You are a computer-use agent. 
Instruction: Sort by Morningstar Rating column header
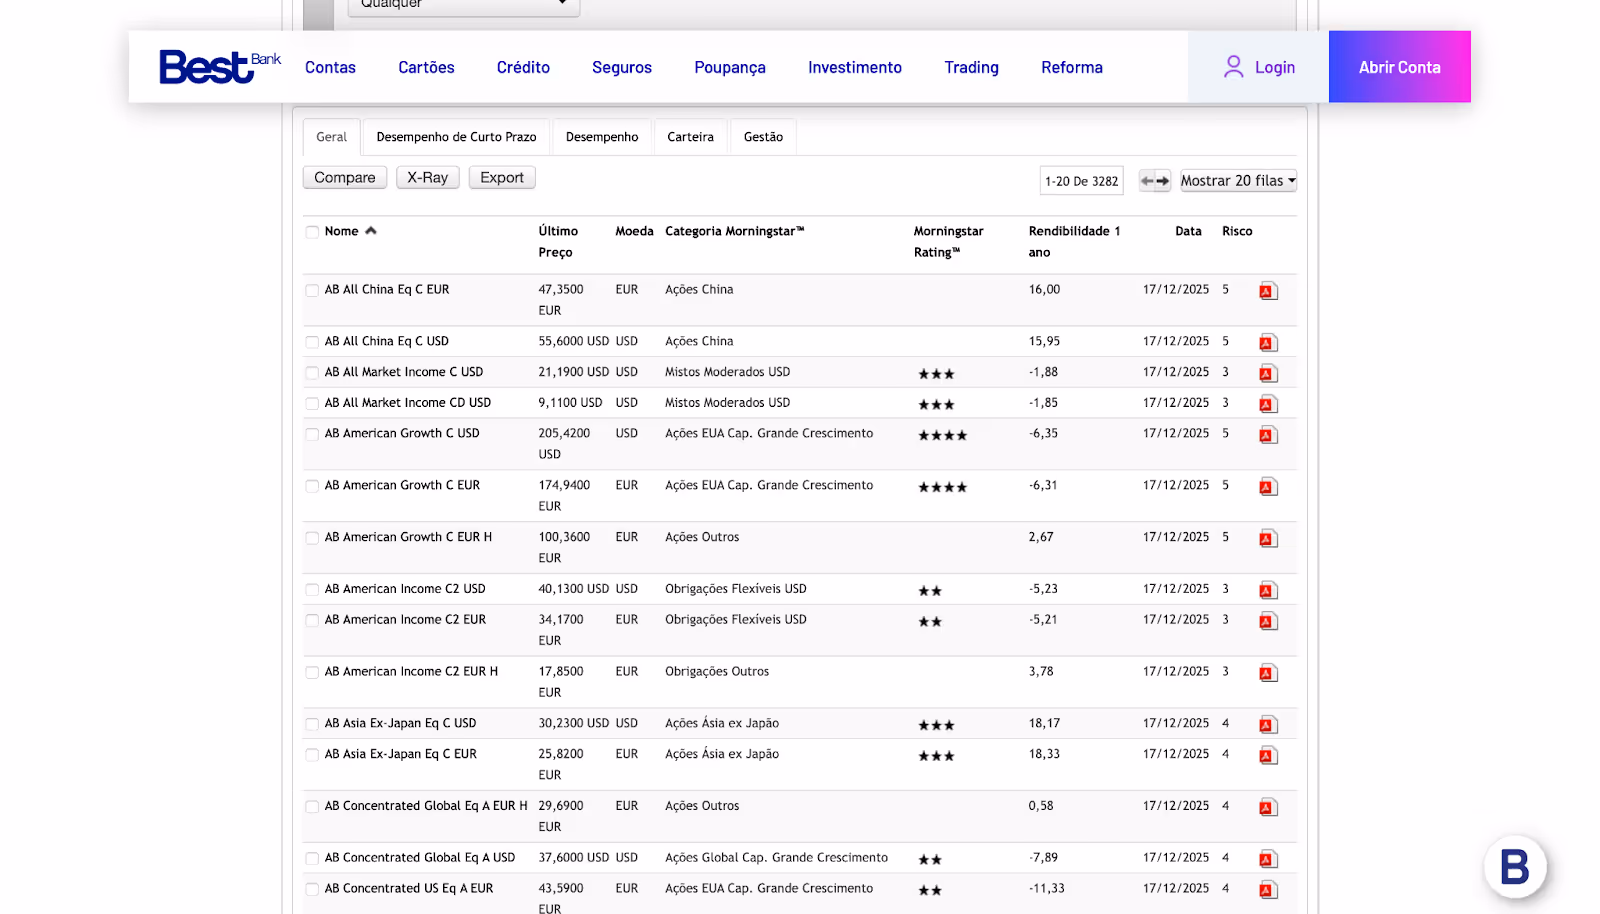point(948,241)
